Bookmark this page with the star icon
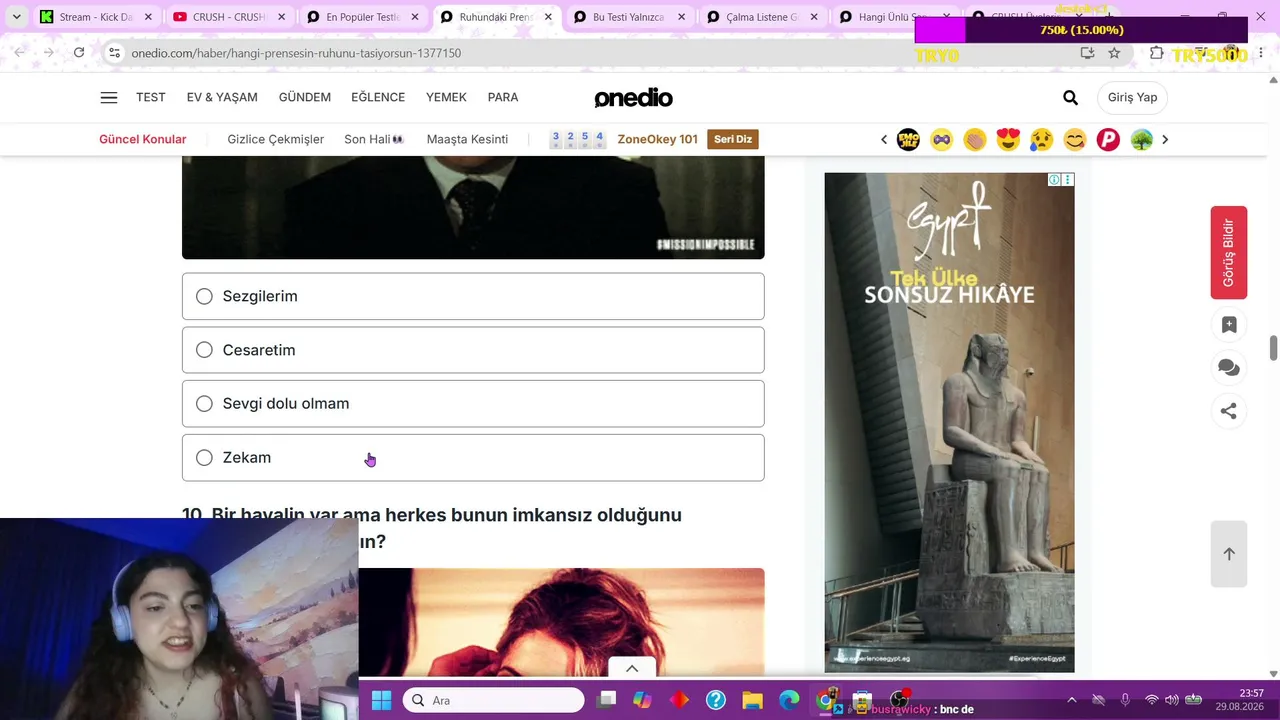 (1114, 53)
